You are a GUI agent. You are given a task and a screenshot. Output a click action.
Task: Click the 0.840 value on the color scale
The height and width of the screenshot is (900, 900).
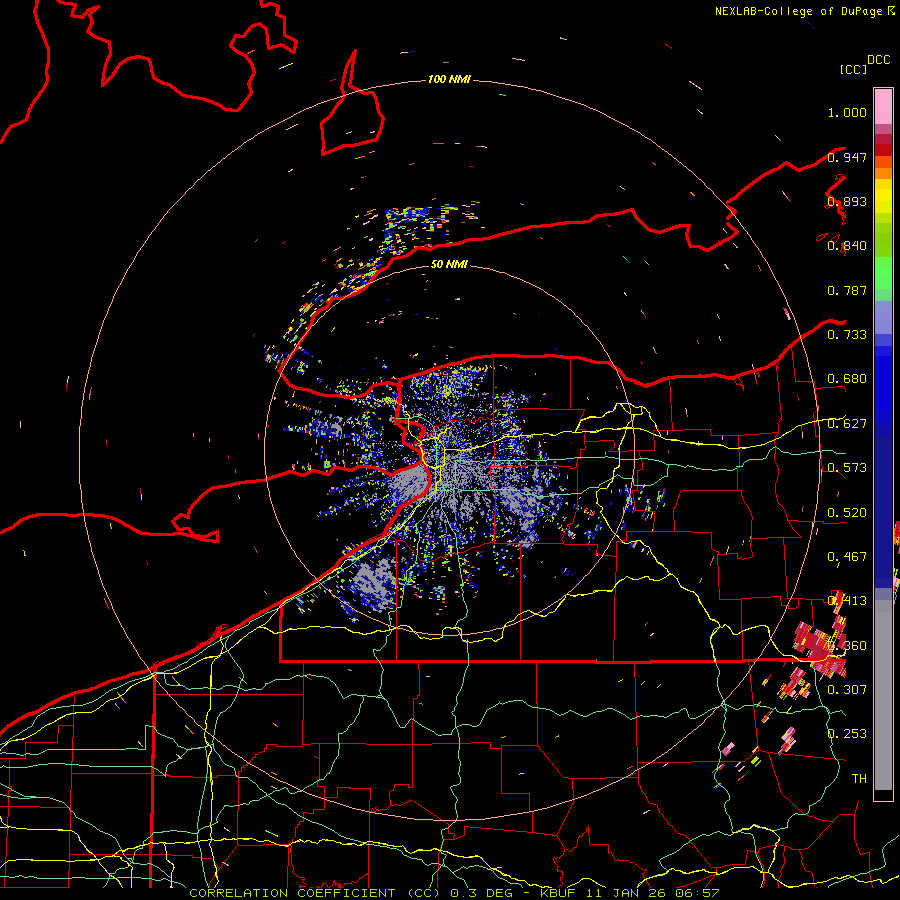click(x=847, y=246)
